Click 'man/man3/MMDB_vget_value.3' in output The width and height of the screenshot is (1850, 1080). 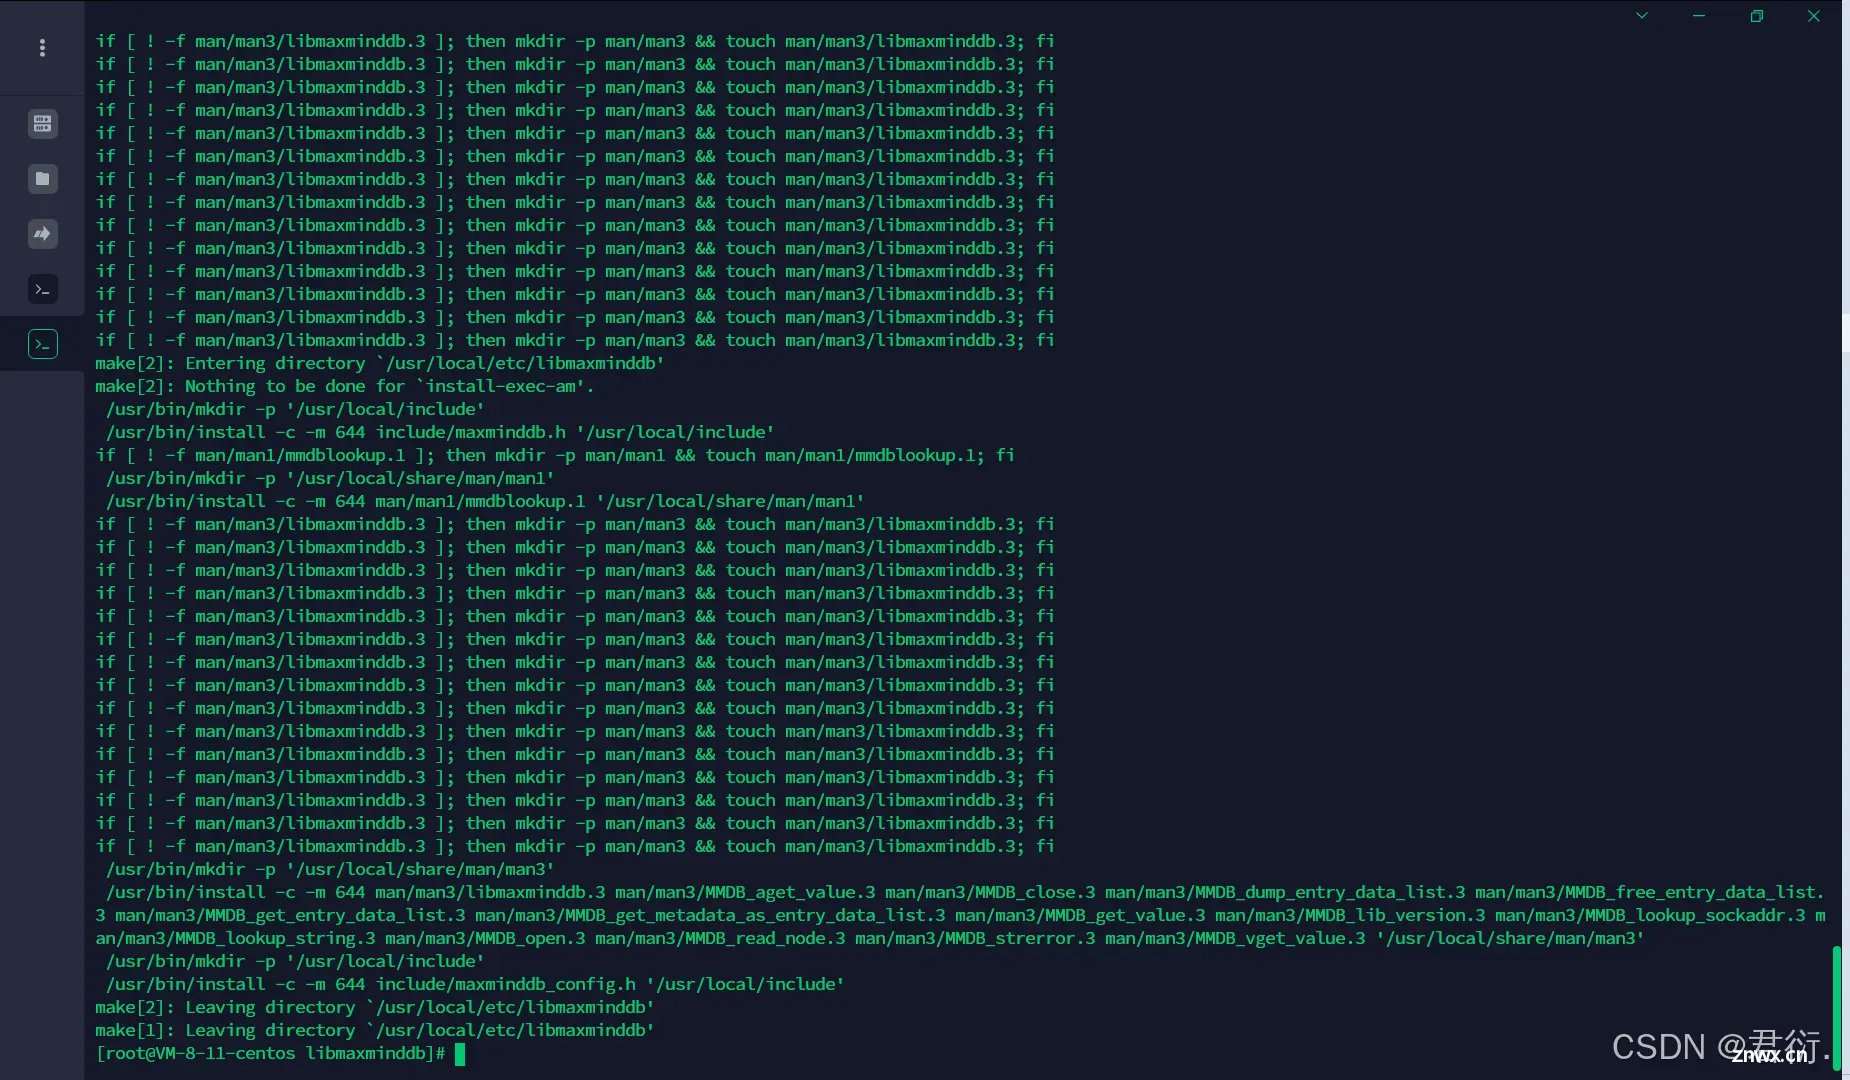tap(1235, 938)
